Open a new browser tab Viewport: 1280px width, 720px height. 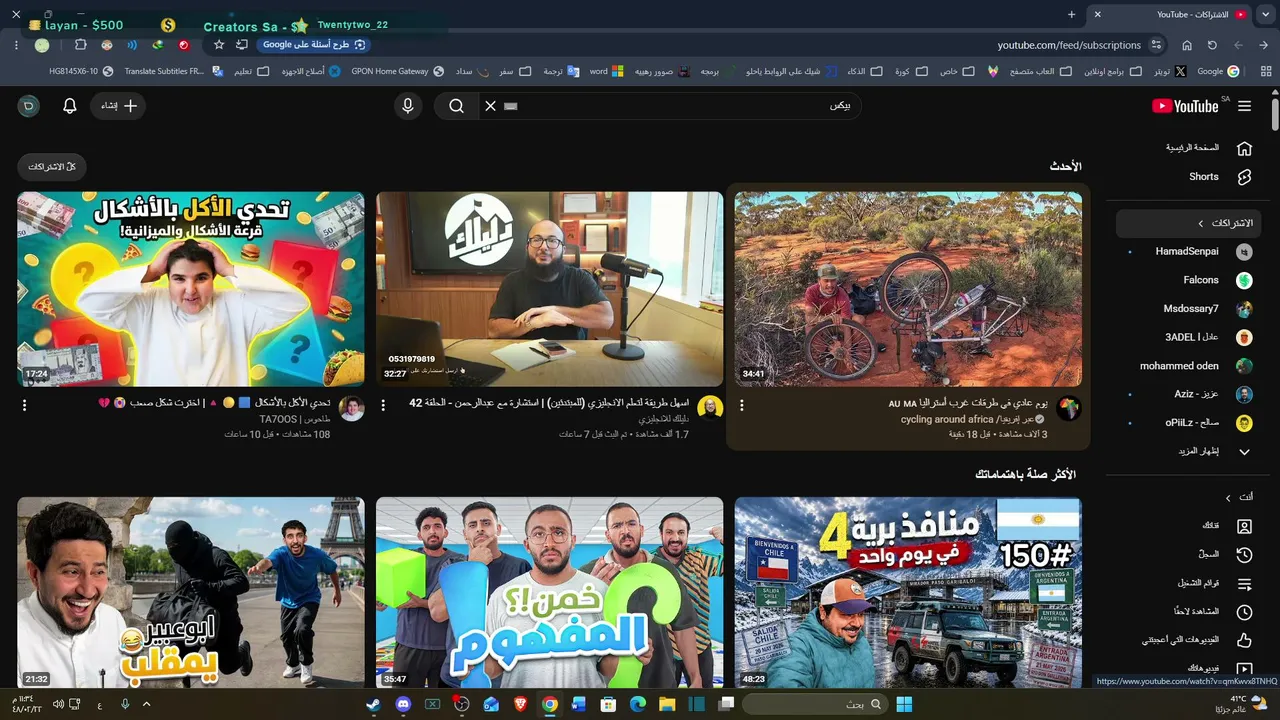[x=1071, y=15]
